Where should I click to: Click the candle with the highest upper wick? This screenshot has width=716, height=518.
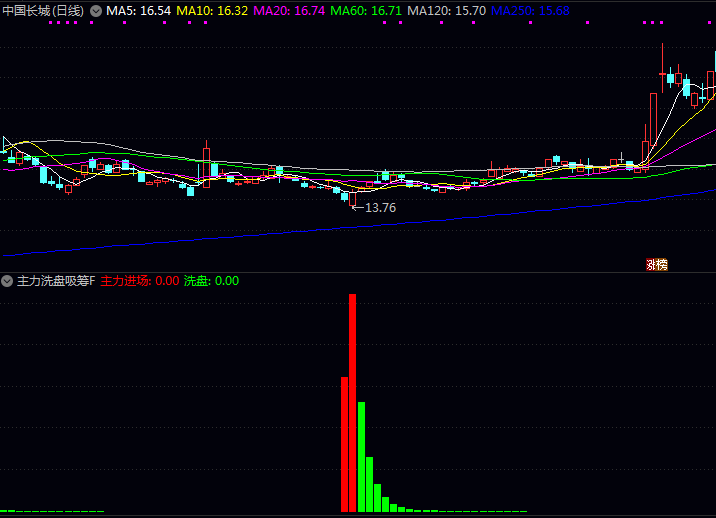click(663, 69)
